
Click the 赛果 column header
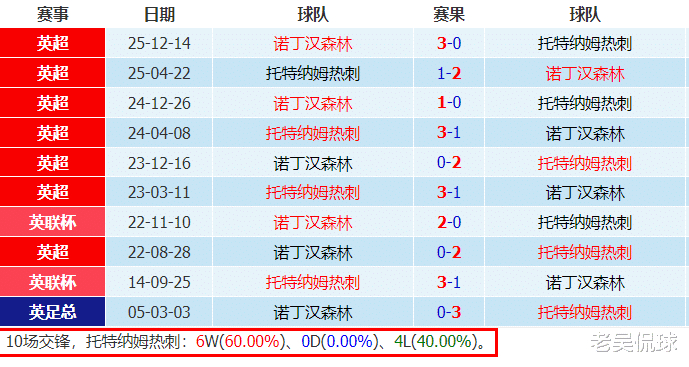tap(449, 15)
